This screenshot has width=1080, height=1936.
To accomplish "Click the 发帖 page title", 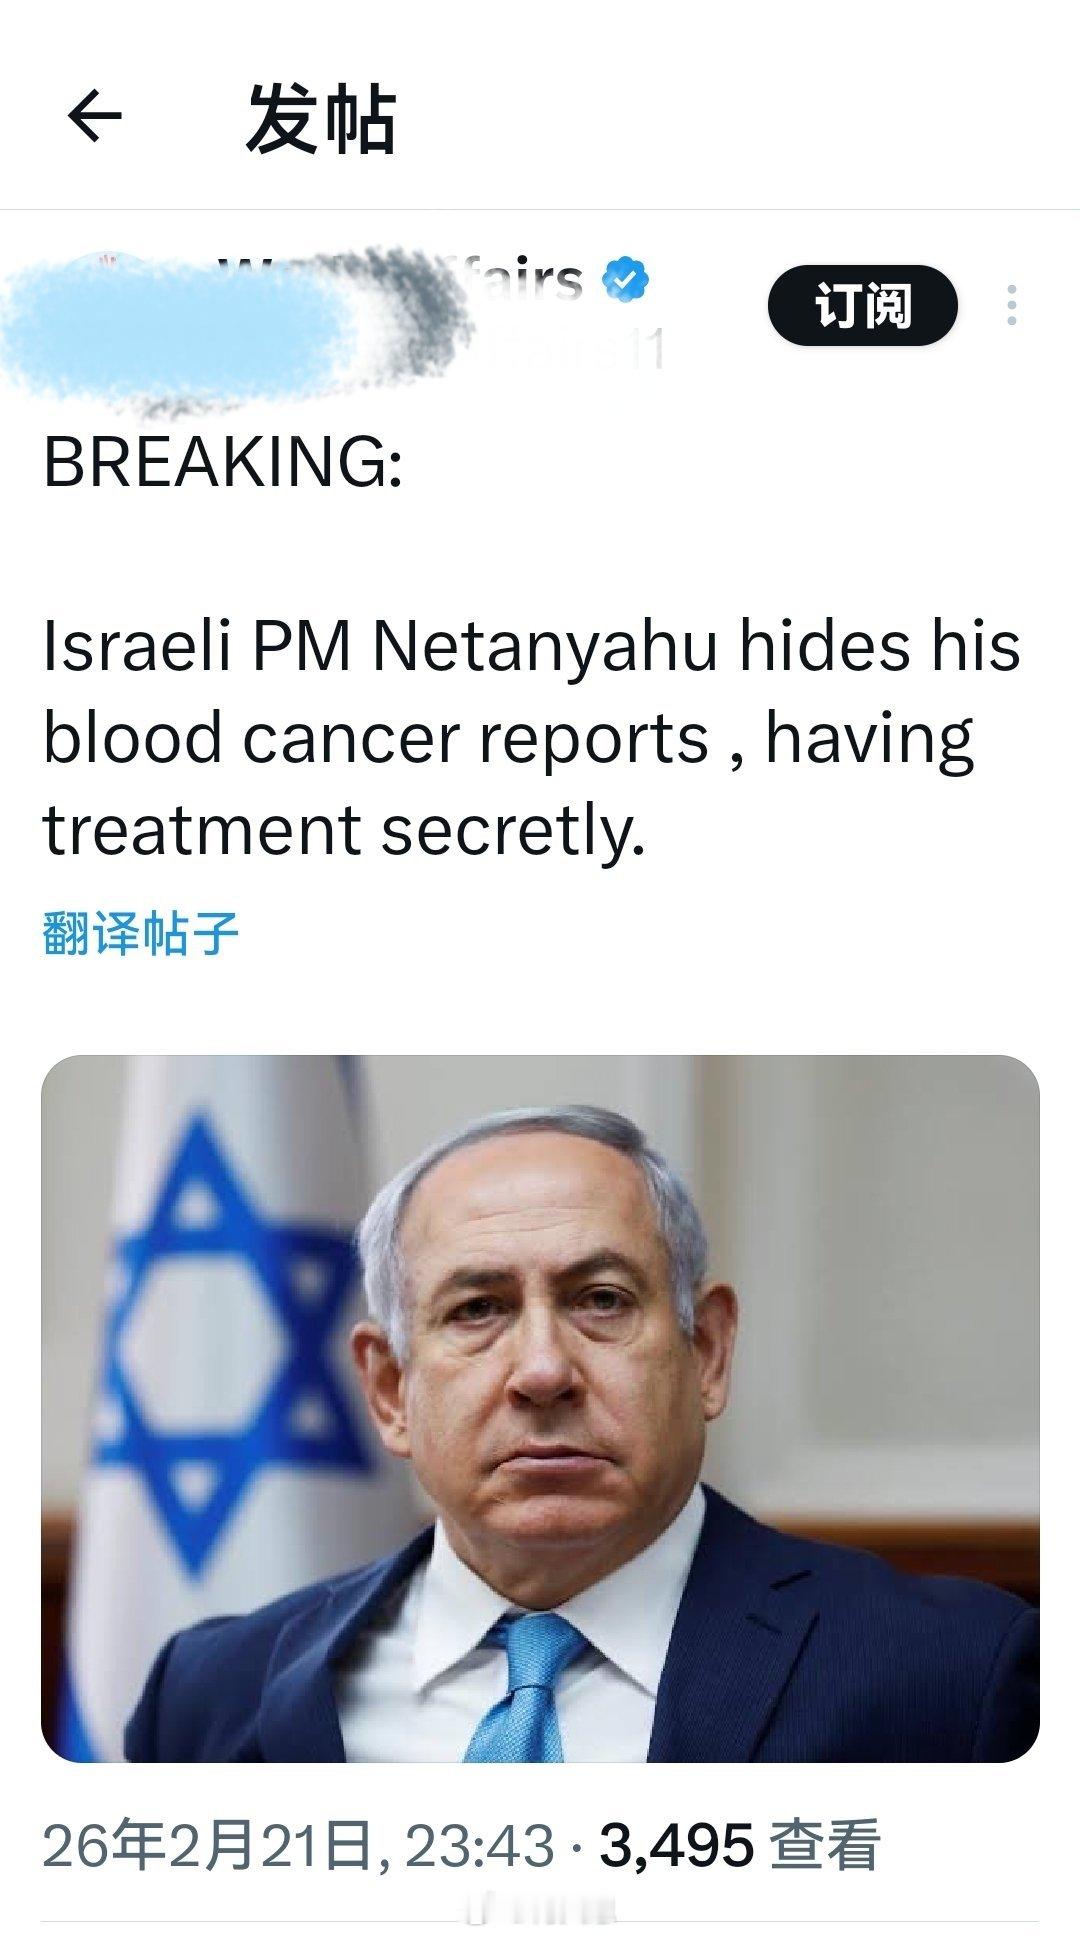I will (x=320, y=118).
